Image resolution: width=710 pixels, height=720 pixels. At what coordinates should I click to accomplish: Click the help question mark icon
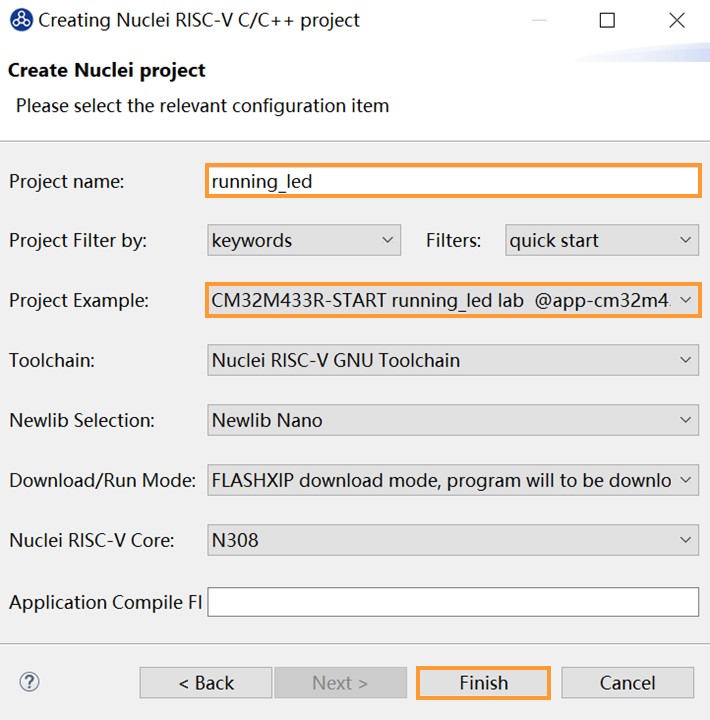point(29,682)
